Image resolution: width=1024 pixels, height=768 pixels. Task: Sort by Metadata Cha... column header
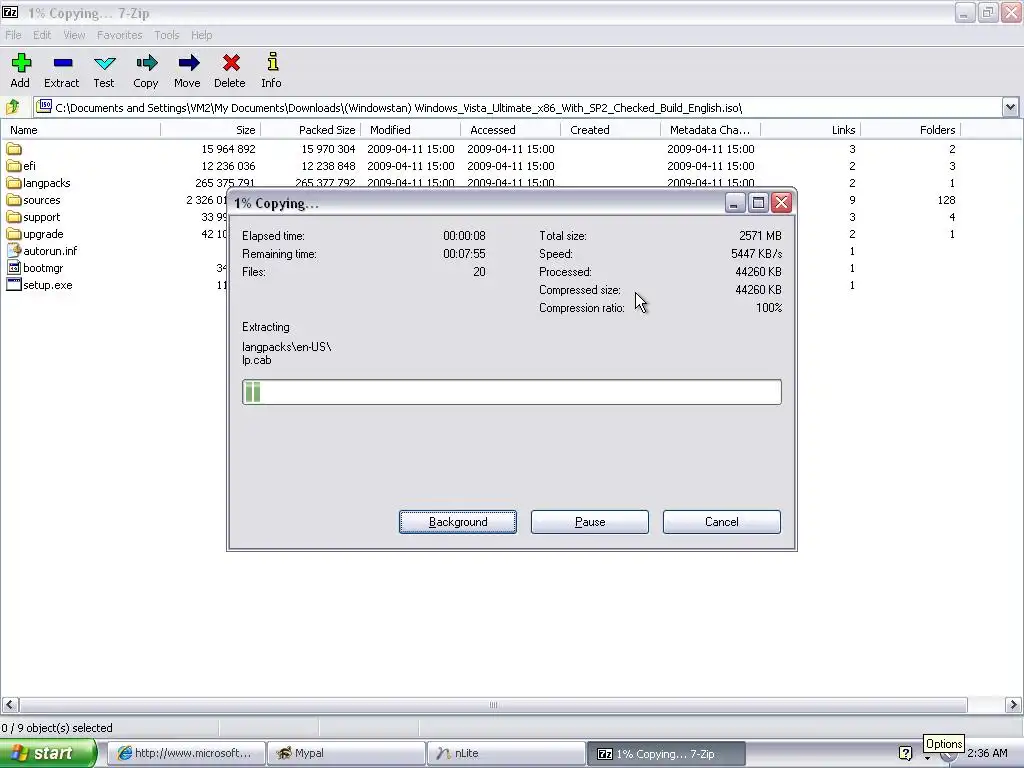point(710,130)
